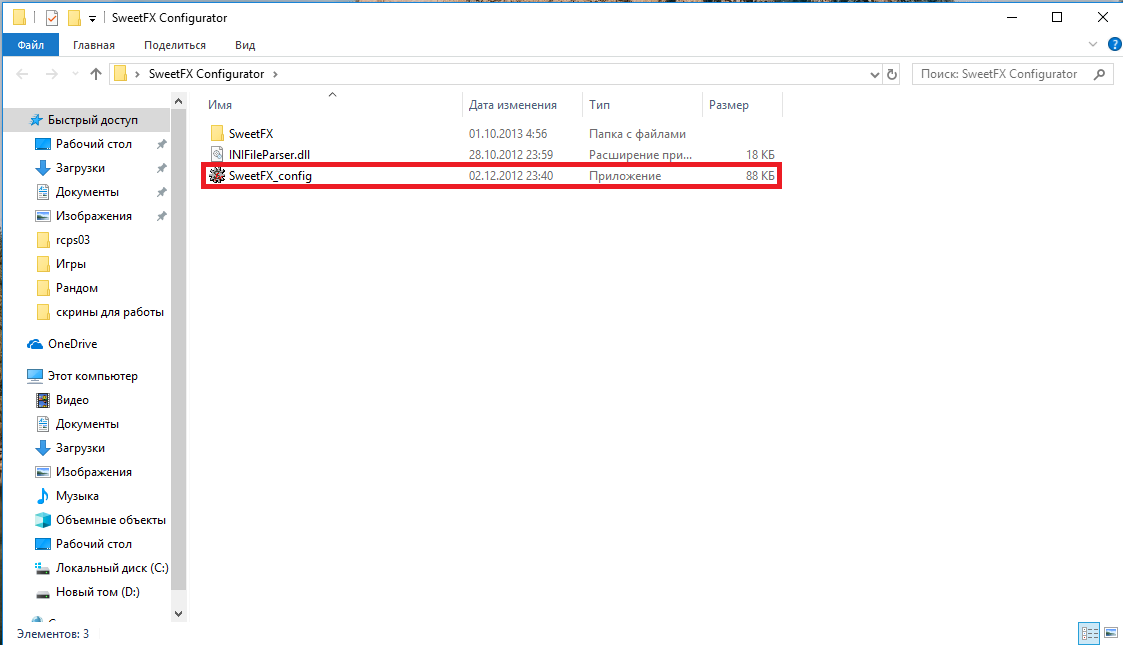Open the Главная ribbon tab
The width and height of the screenshot is (1123, 645).
94,44
